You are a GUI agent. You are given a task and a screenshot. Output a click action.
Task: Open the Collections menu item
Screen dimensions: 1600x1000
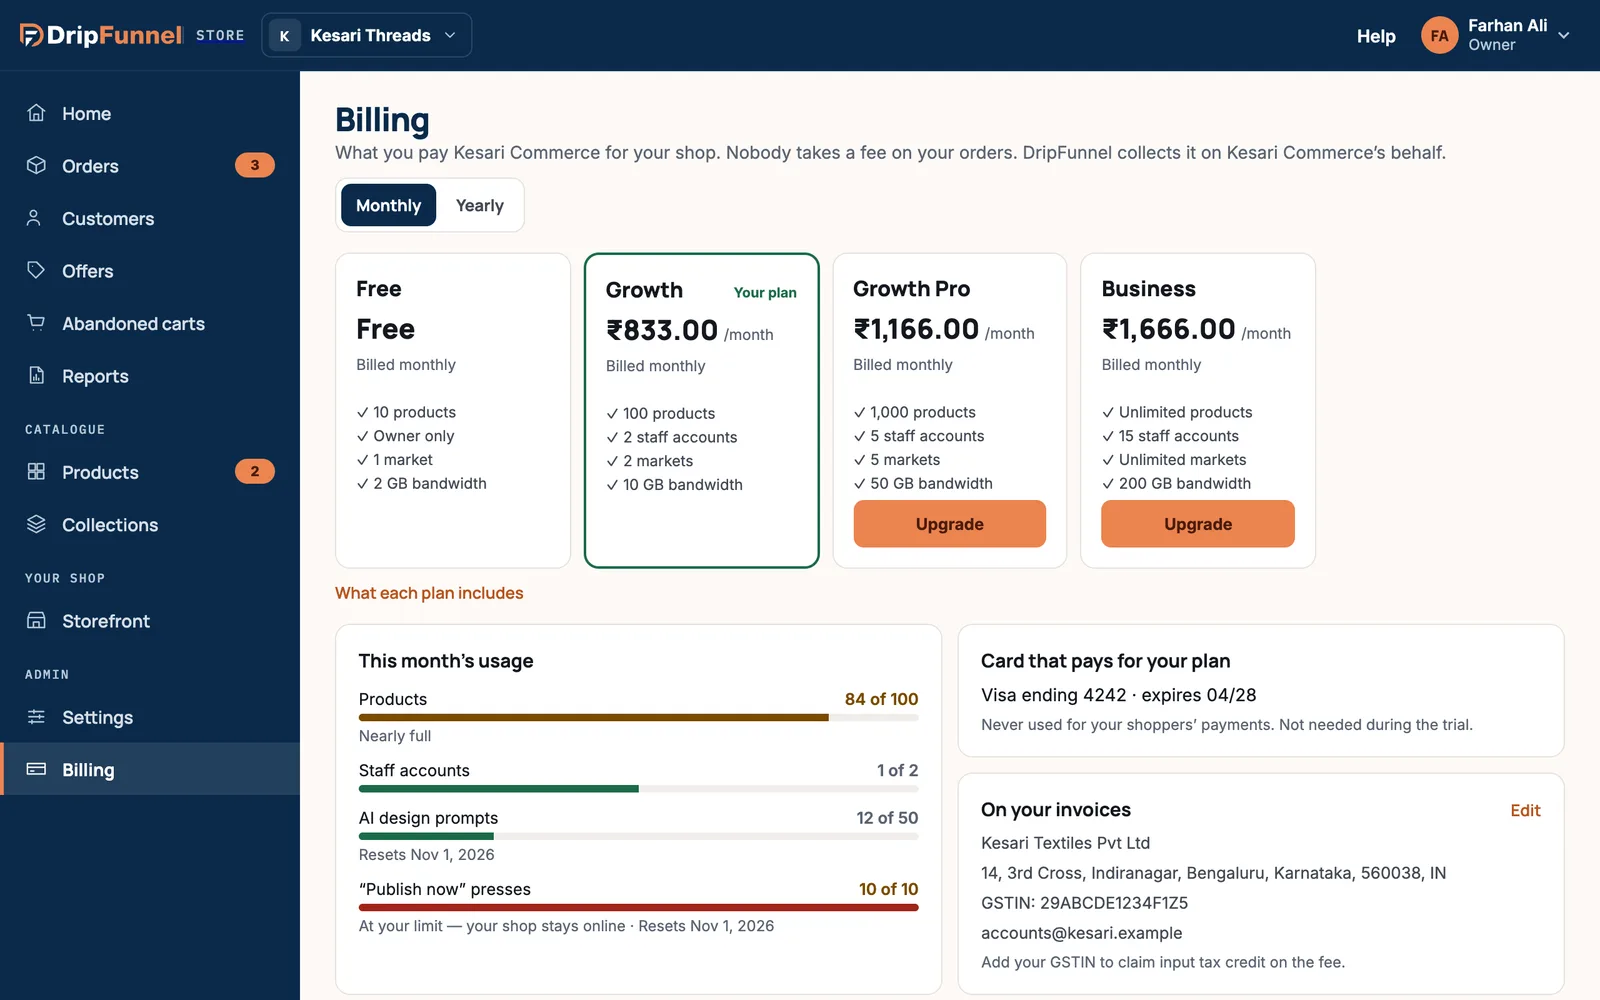150,524
